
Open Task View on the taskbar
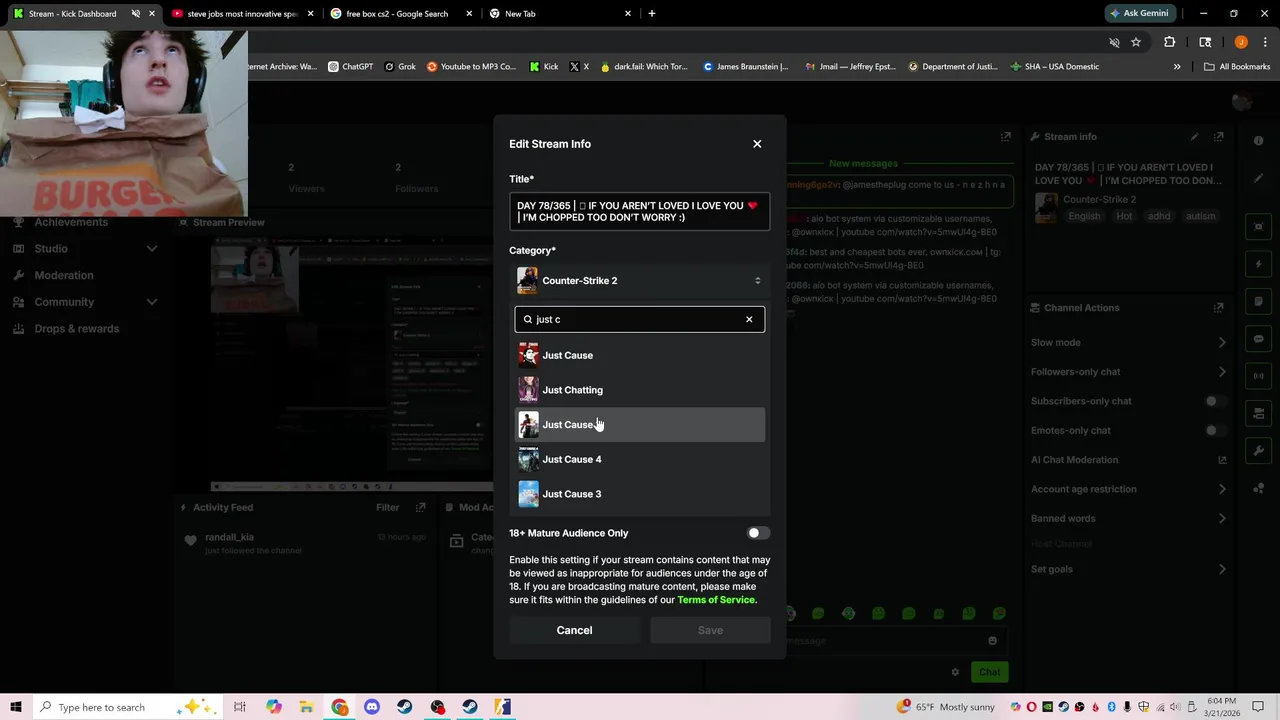click(x=240, y=707)
